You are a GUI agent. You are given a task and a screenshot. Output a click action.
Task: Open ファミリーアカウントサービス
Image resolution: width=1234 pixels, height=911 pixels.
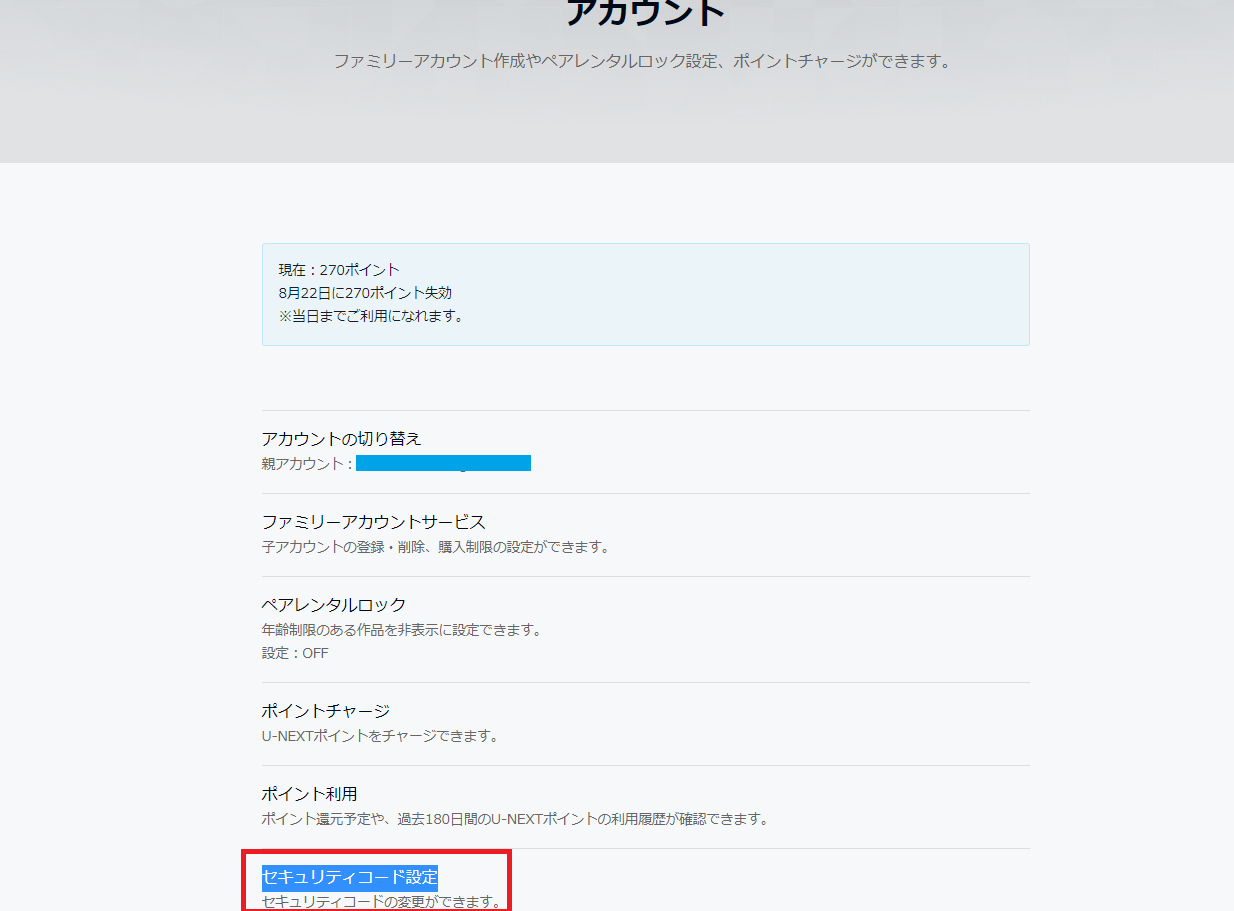click(373, 522)
